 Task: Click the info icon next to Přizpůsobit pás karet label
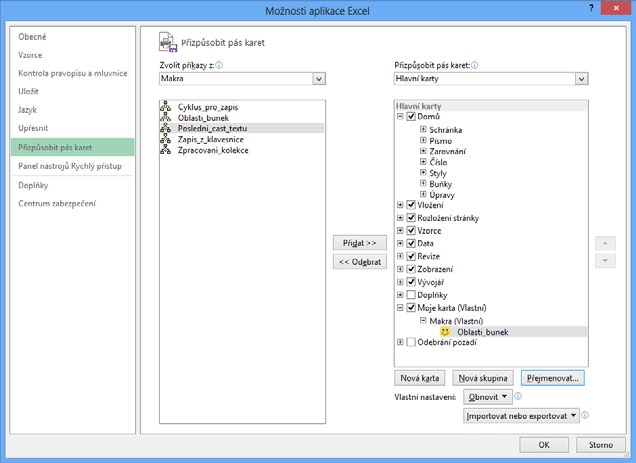(475, 65)
